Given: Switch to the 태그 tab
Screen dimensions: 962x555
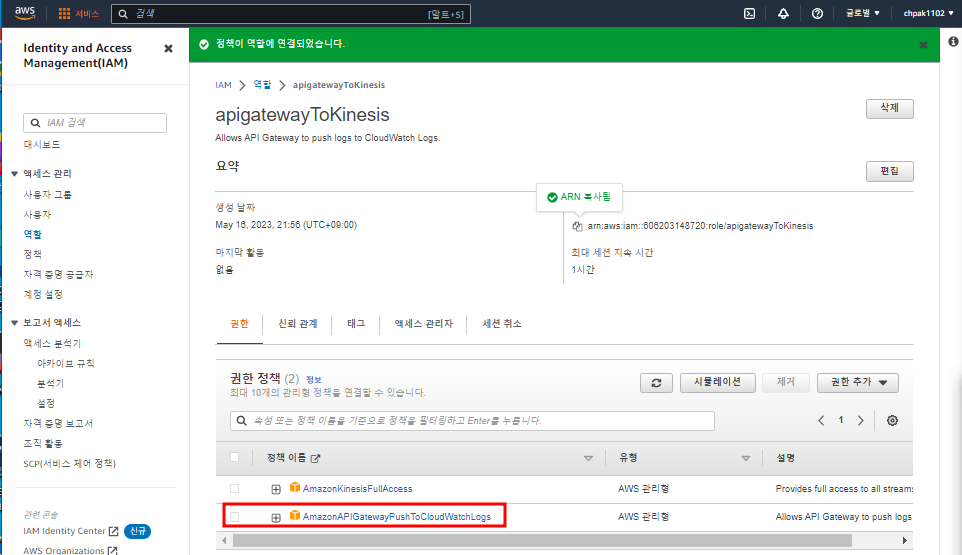Looking at the screenshot, I should [356, 324].
